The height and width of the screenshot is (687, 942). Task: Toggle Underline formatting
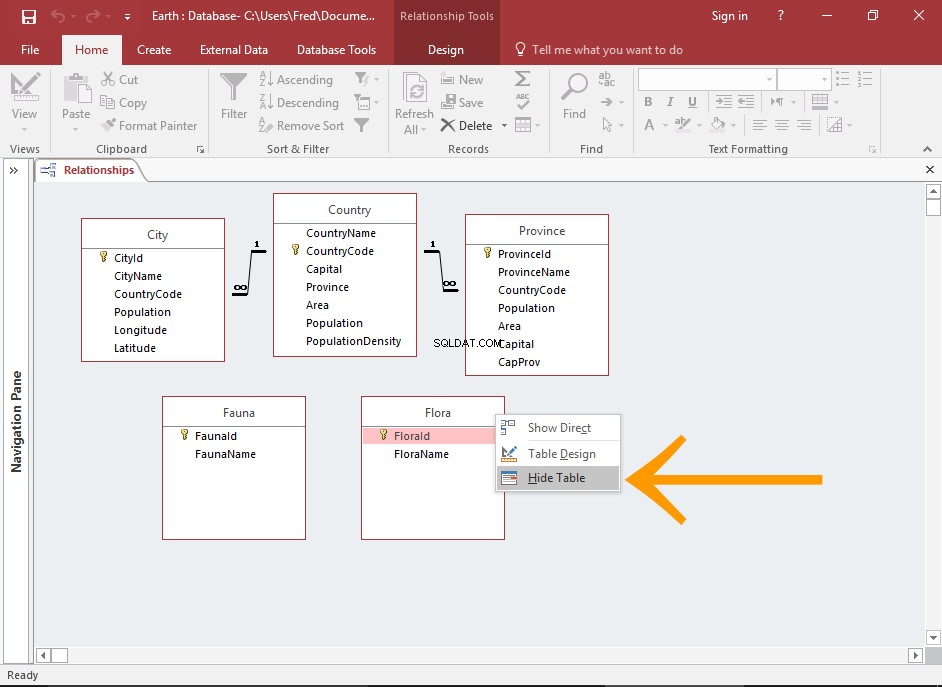[693, 101]
